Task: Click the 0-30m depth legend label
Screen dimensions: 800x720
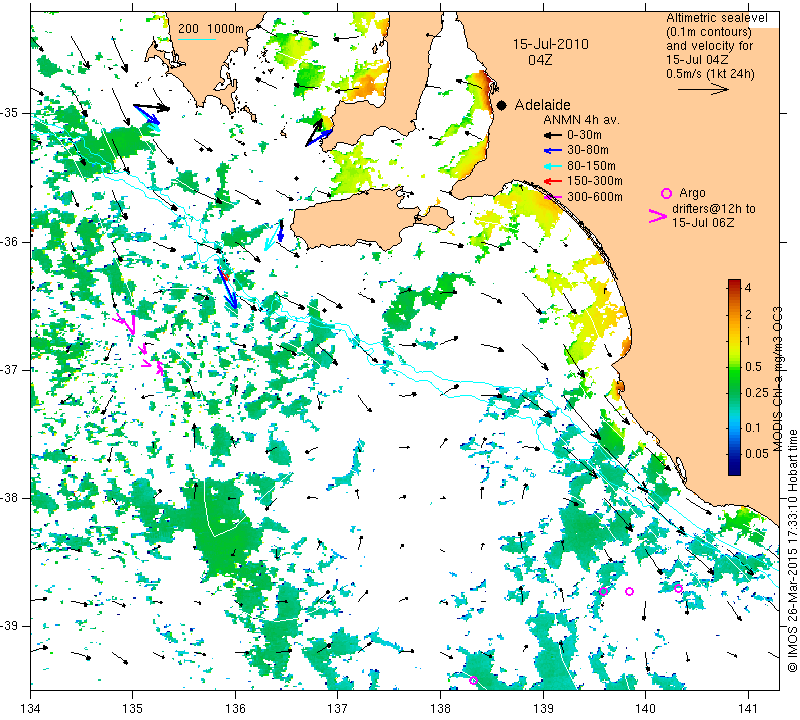Action: click(x=584, y=135)
